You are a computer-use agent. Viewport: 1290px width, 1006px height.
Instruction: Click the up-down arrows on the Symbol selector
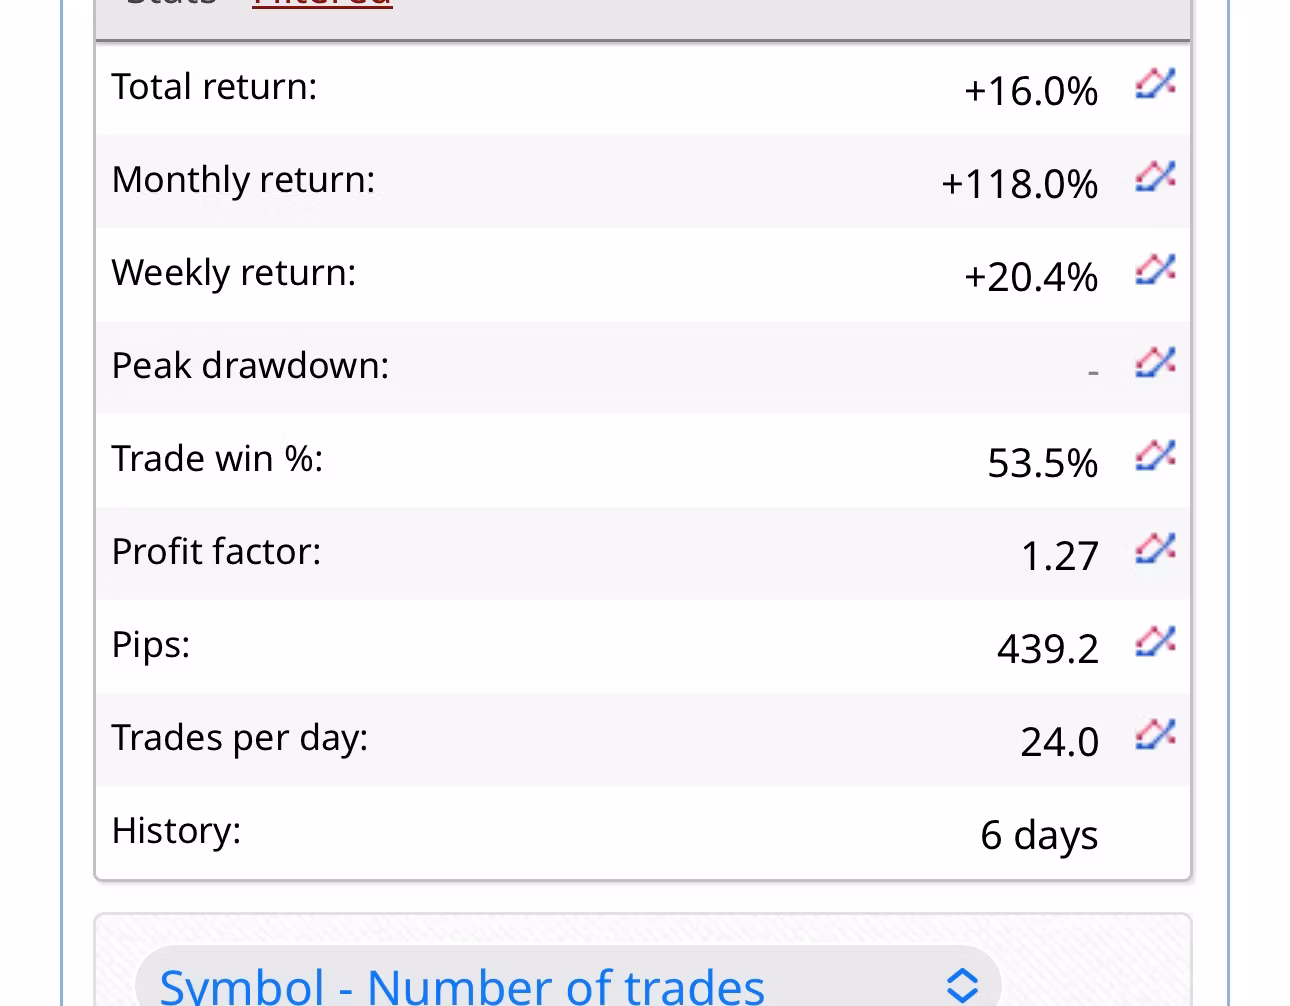tap(961, 985)
